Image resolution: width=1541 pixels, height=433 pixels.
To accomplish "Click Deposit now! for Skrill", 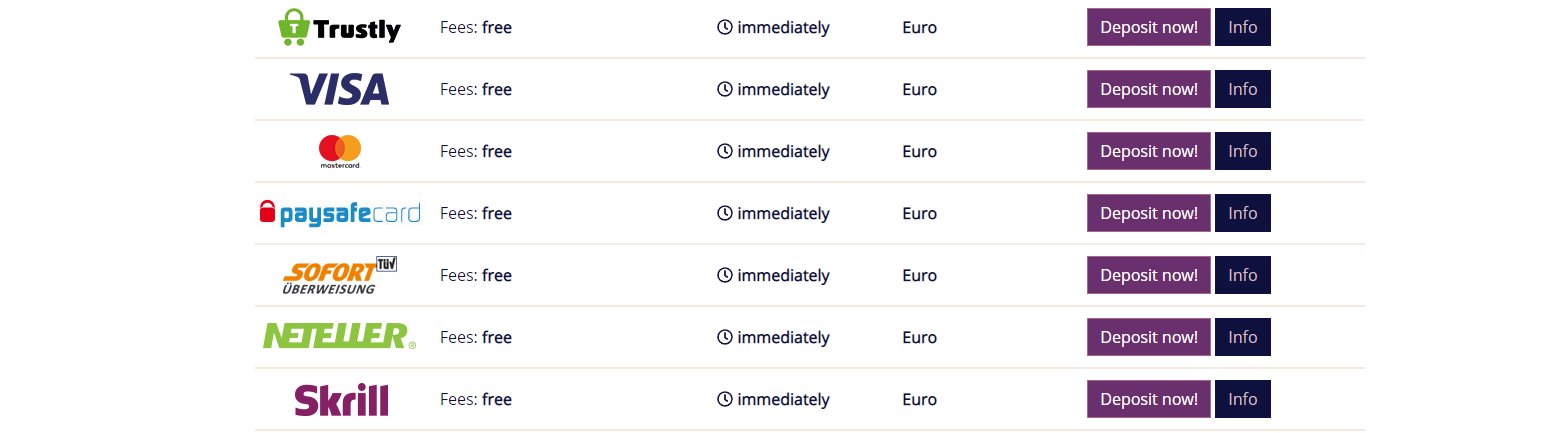I will (x=1149, y=399).
